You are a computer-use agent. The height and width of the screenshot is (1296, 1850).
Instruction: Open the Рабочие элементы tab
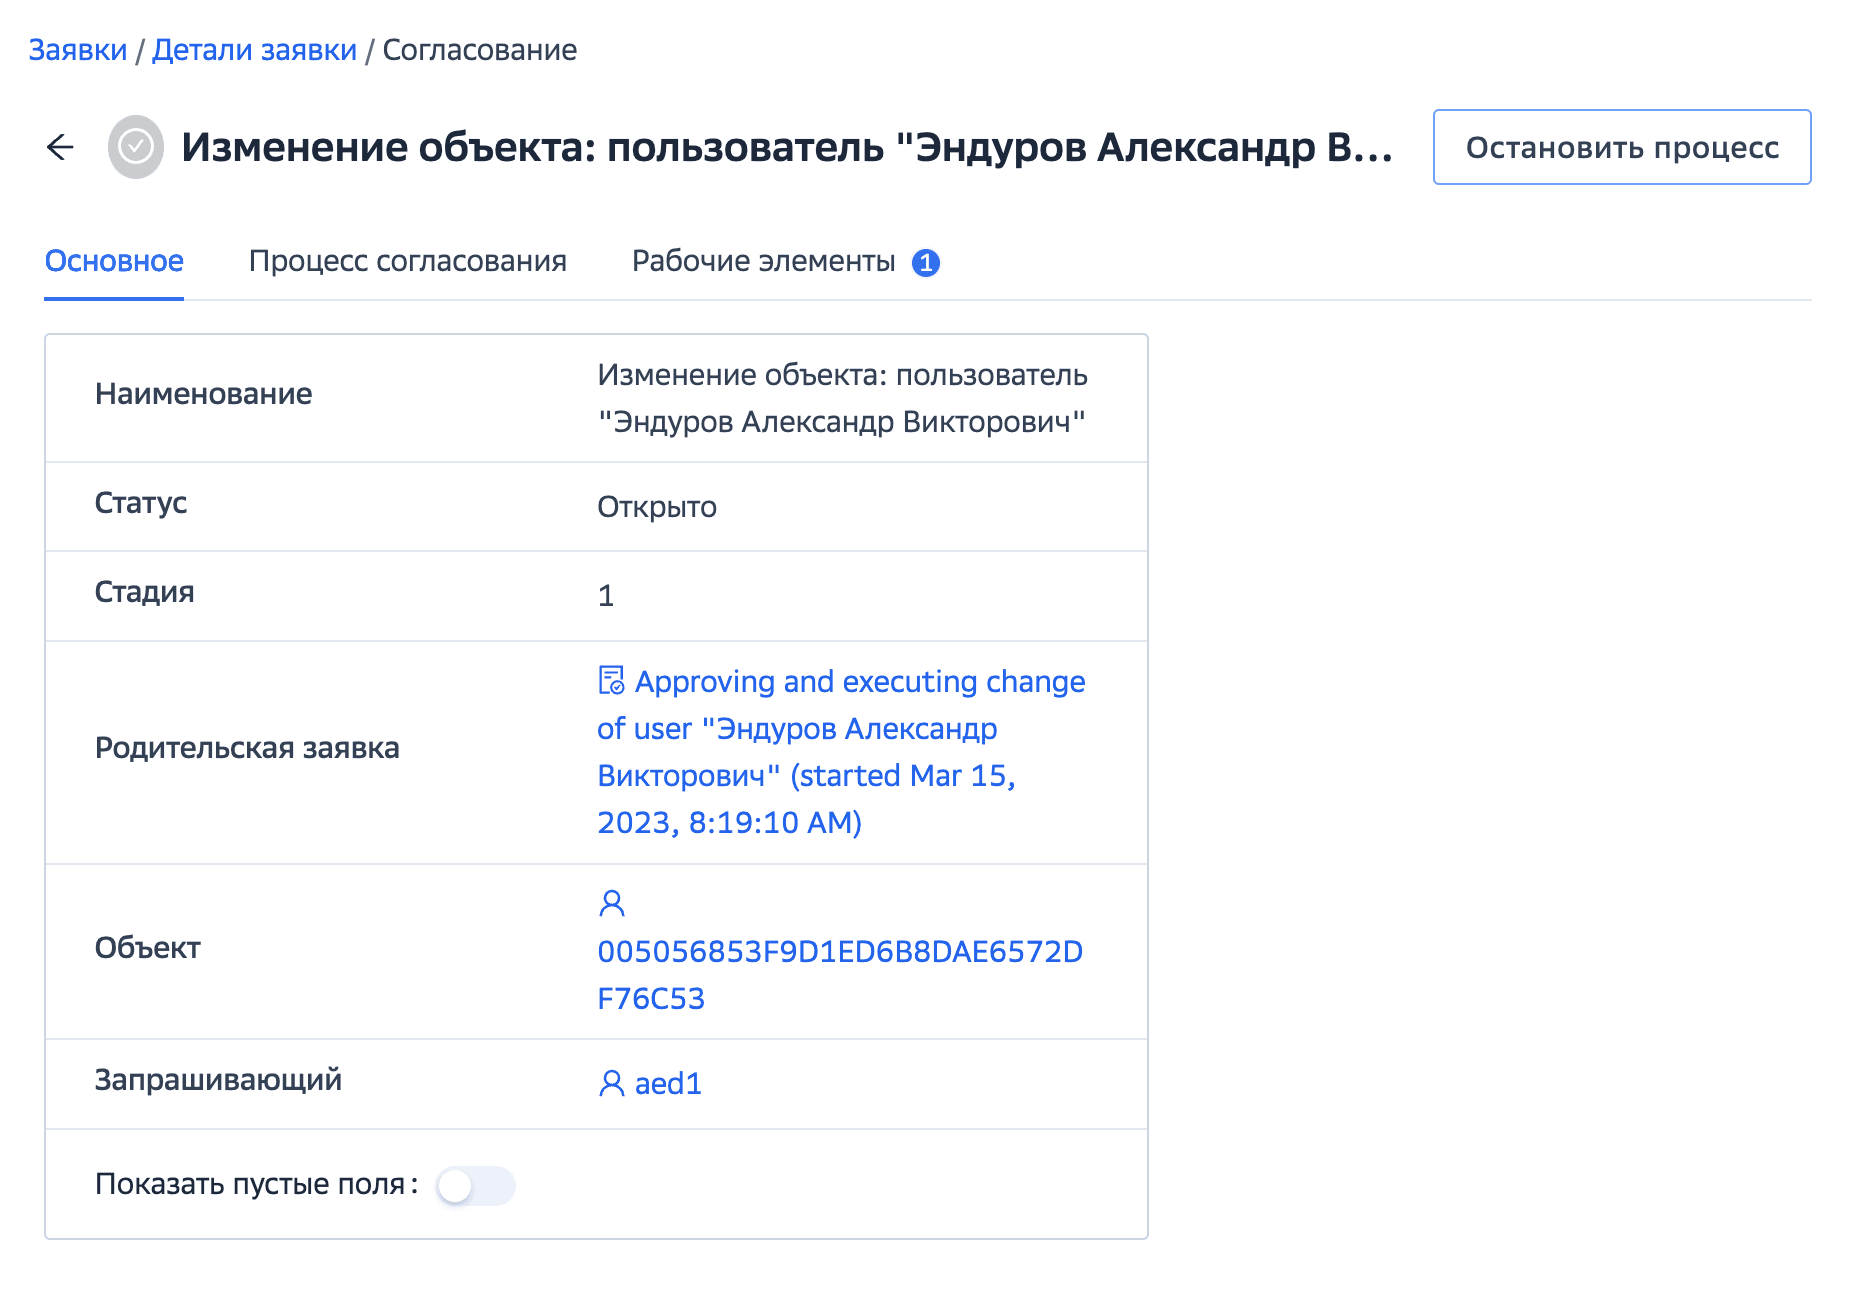[x=763, y=262]
